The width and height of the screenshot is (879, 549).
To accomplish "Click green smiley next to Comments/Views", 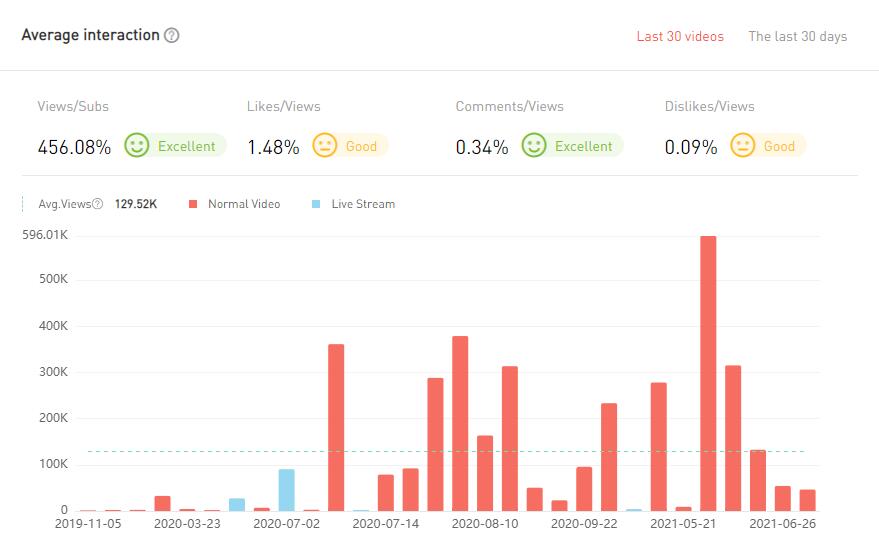I will click(x=534, y=146).
